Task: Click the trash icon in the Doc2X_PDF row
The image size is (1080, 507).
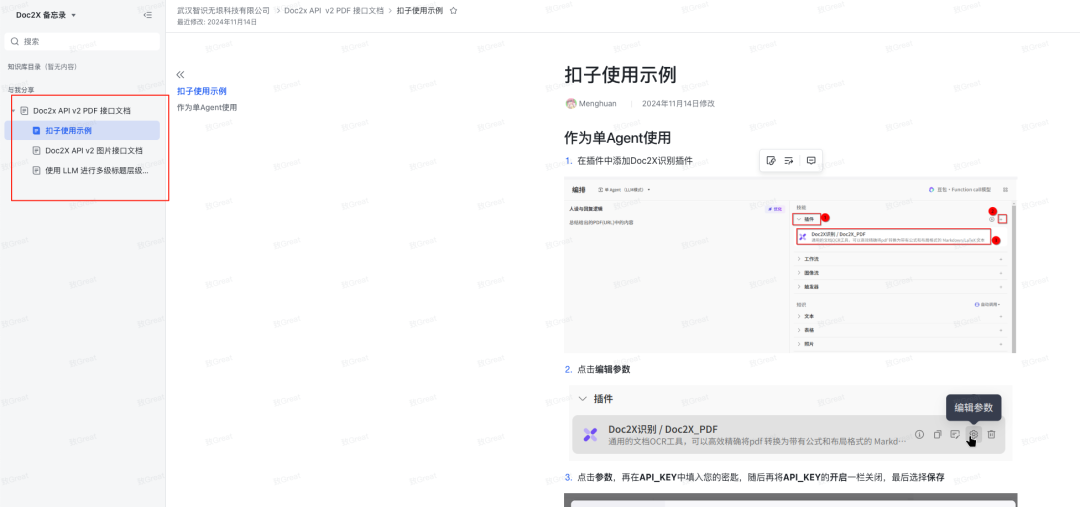Action: tap(991, 434)
